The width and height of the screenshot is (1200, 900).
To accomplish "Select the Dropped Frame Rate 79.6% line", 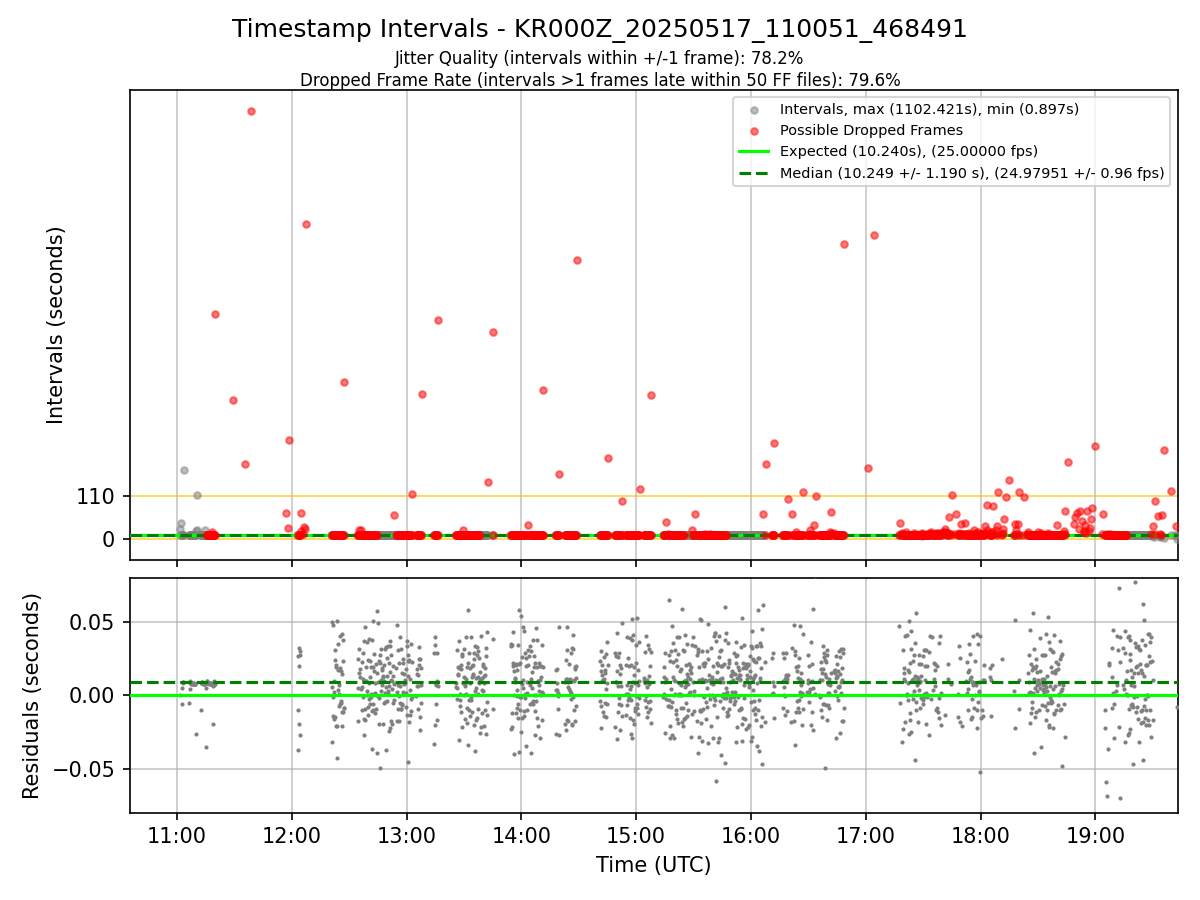I will (600, 80).
